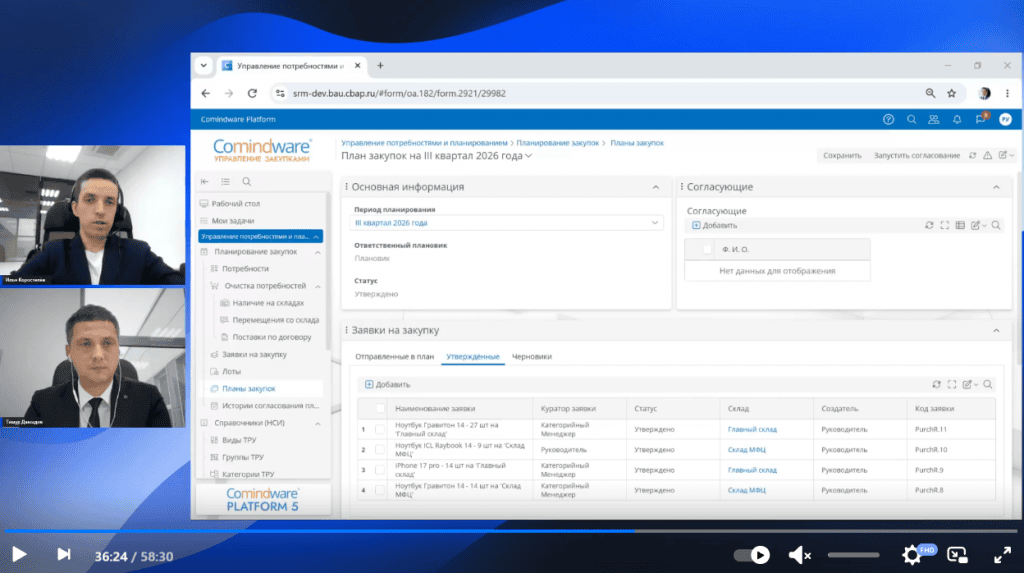Toggle the autoplay switch
Image resolution: width=1024 pixels, height=573 pixels.
[x=752, y=555]
